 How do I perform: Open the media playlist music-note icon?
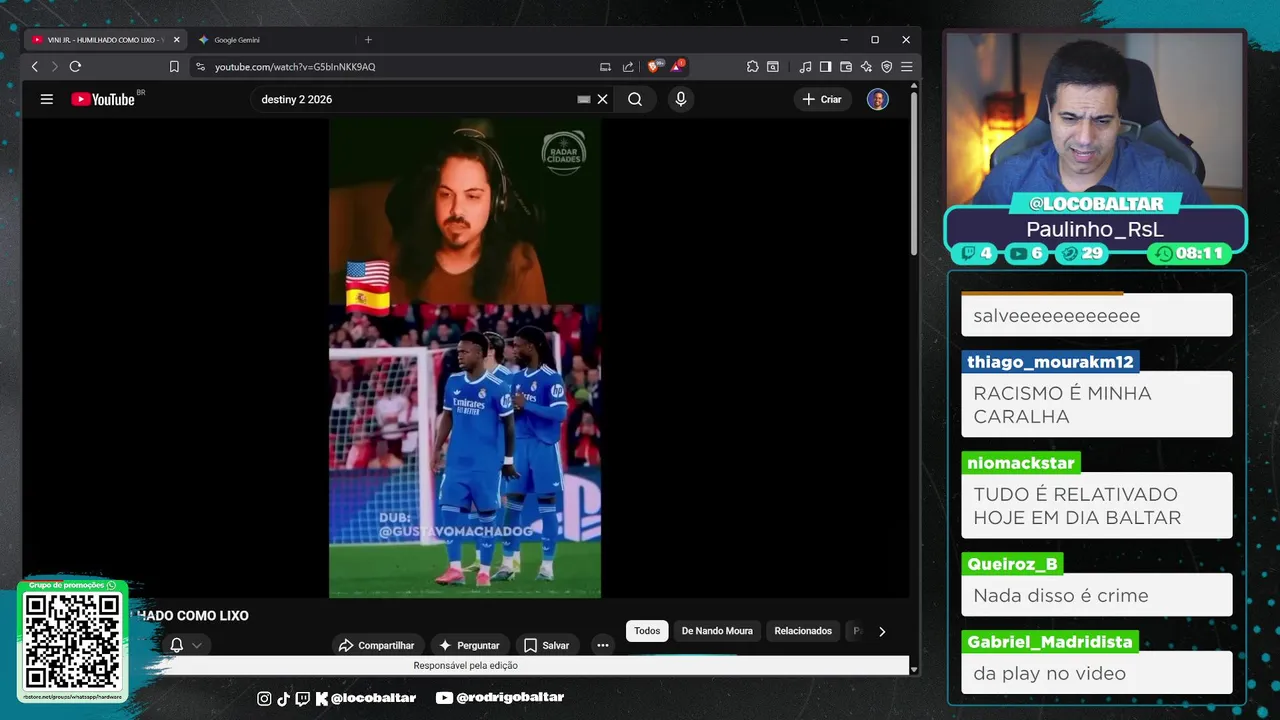[x=806, y=67]
